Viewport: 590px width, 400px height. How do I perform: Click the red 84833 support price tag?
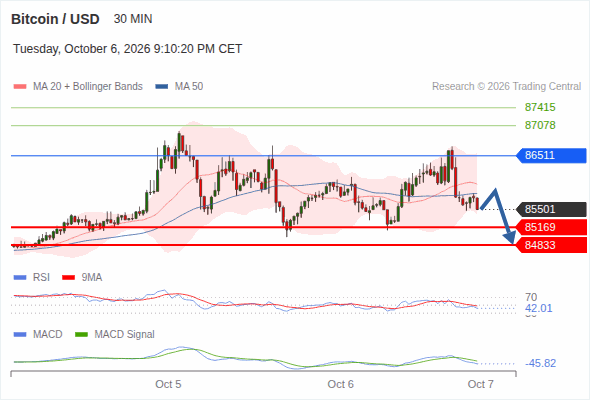tap(551, 245)
